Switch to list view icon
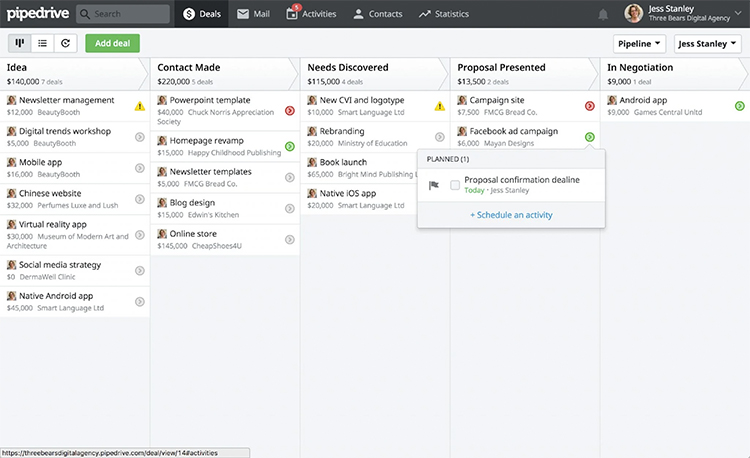The height and width of the screenshot is (458, 750). (x=42, y=43)
